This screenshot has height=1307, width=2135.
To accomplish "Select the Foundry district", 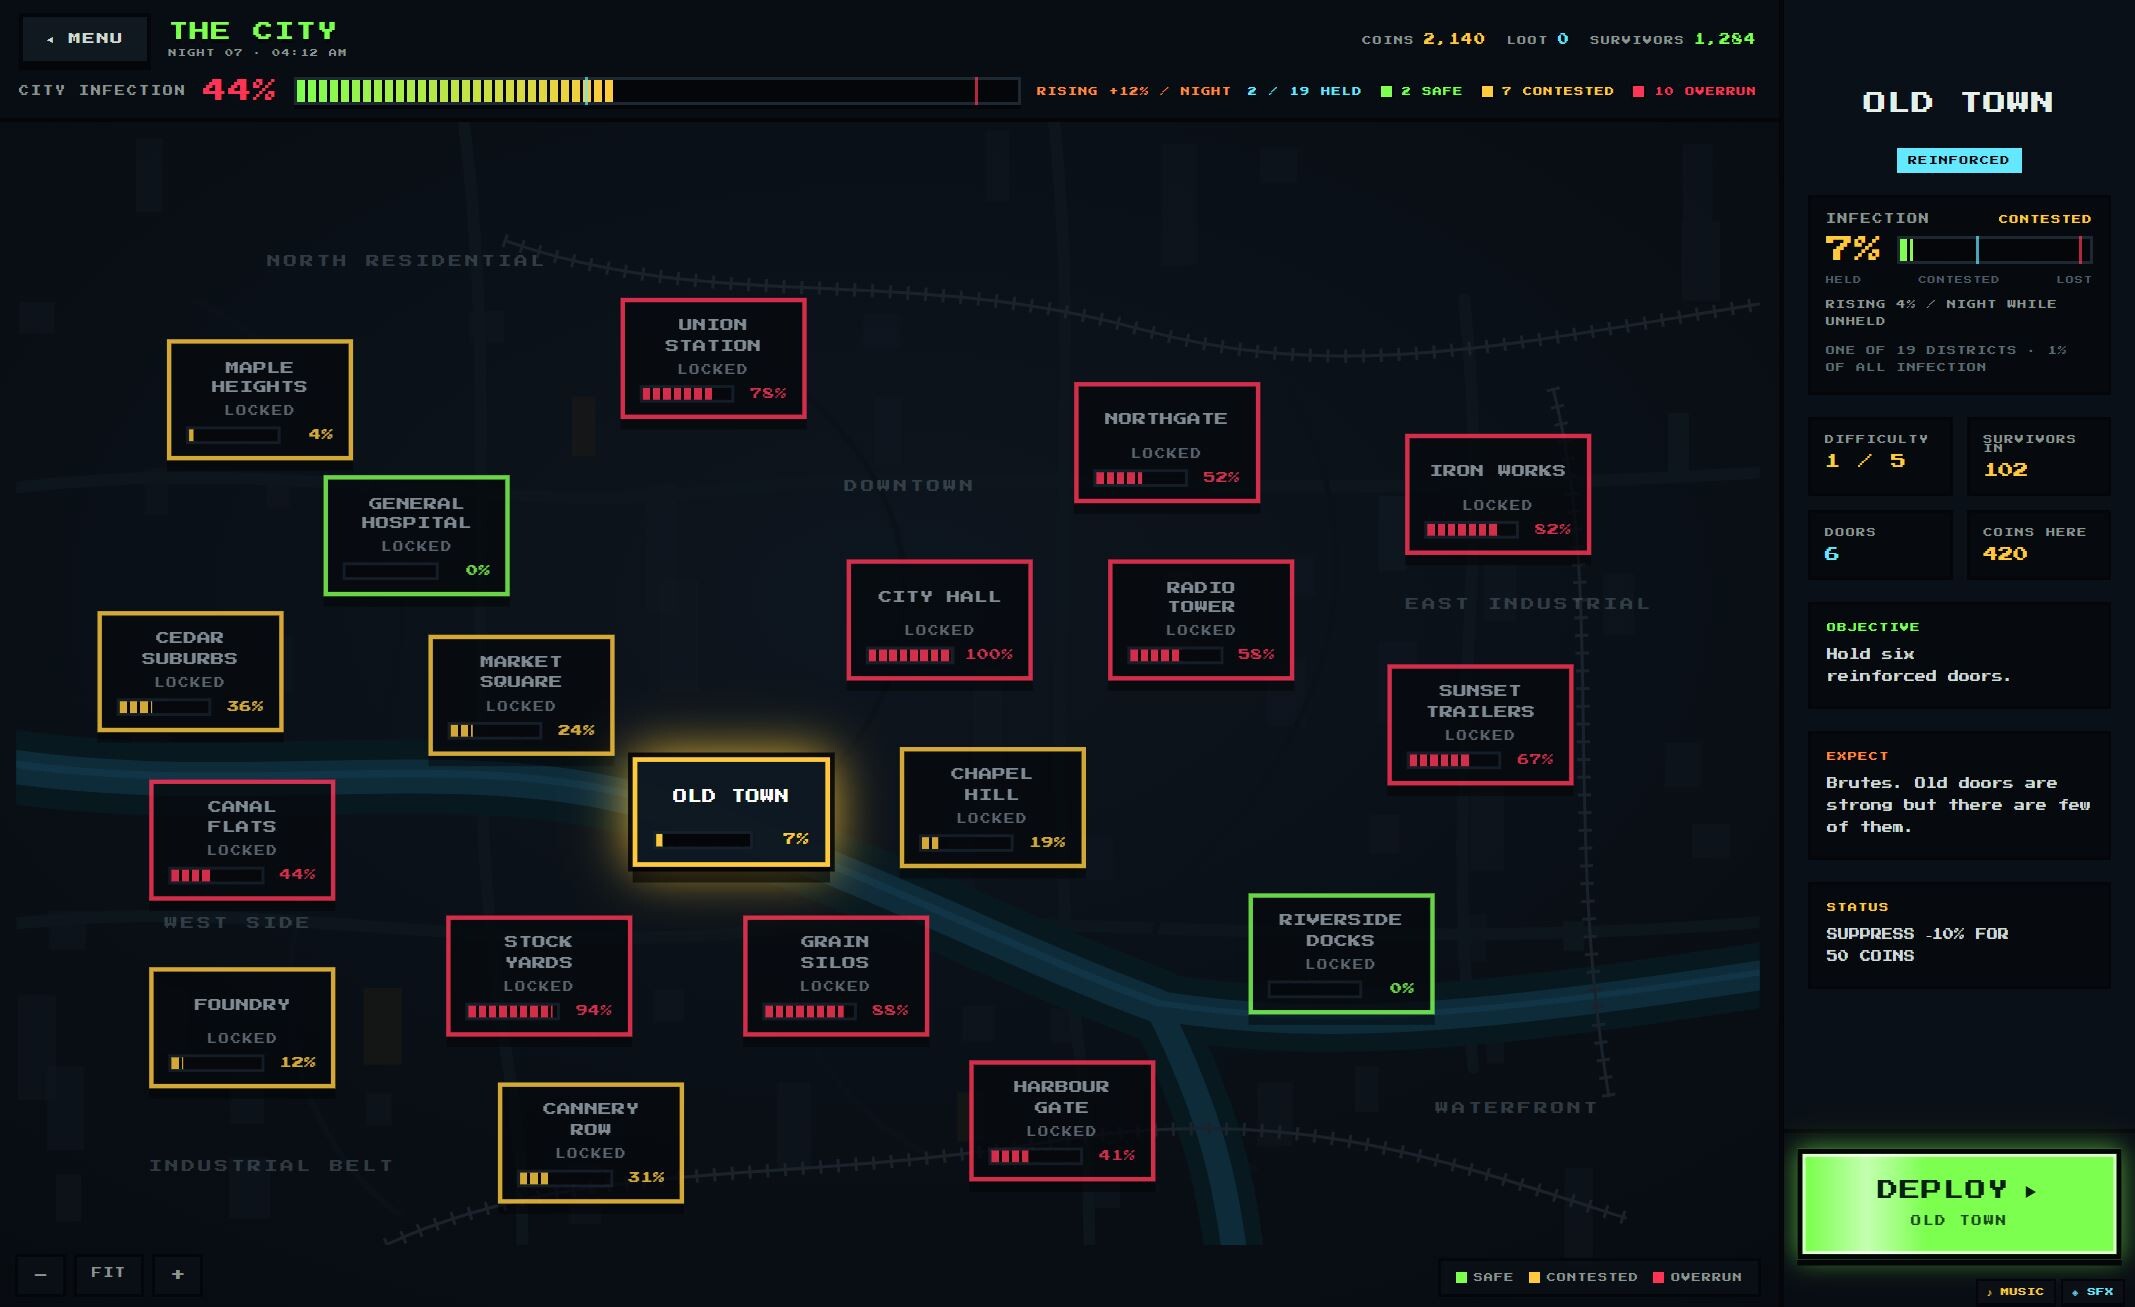I will 242,1028.
